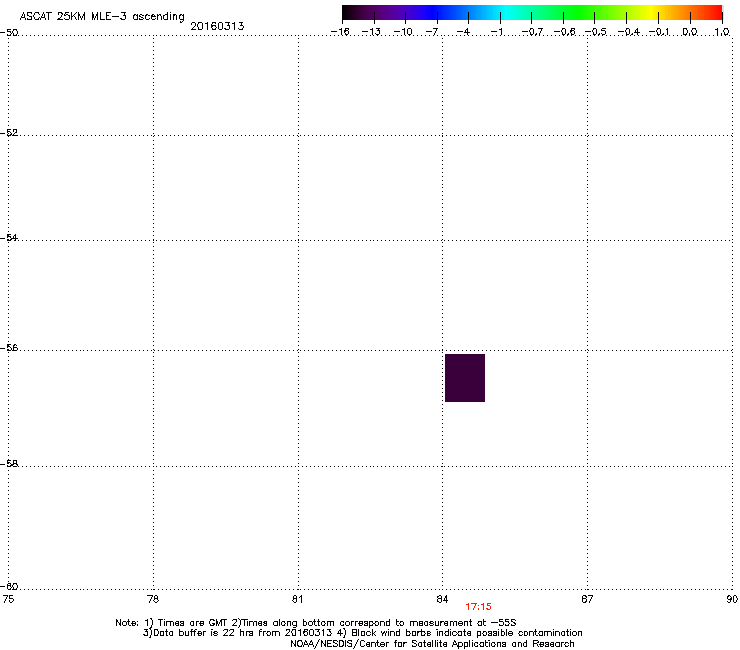Click the -58 latitude axis label

(x=9, y=464)
